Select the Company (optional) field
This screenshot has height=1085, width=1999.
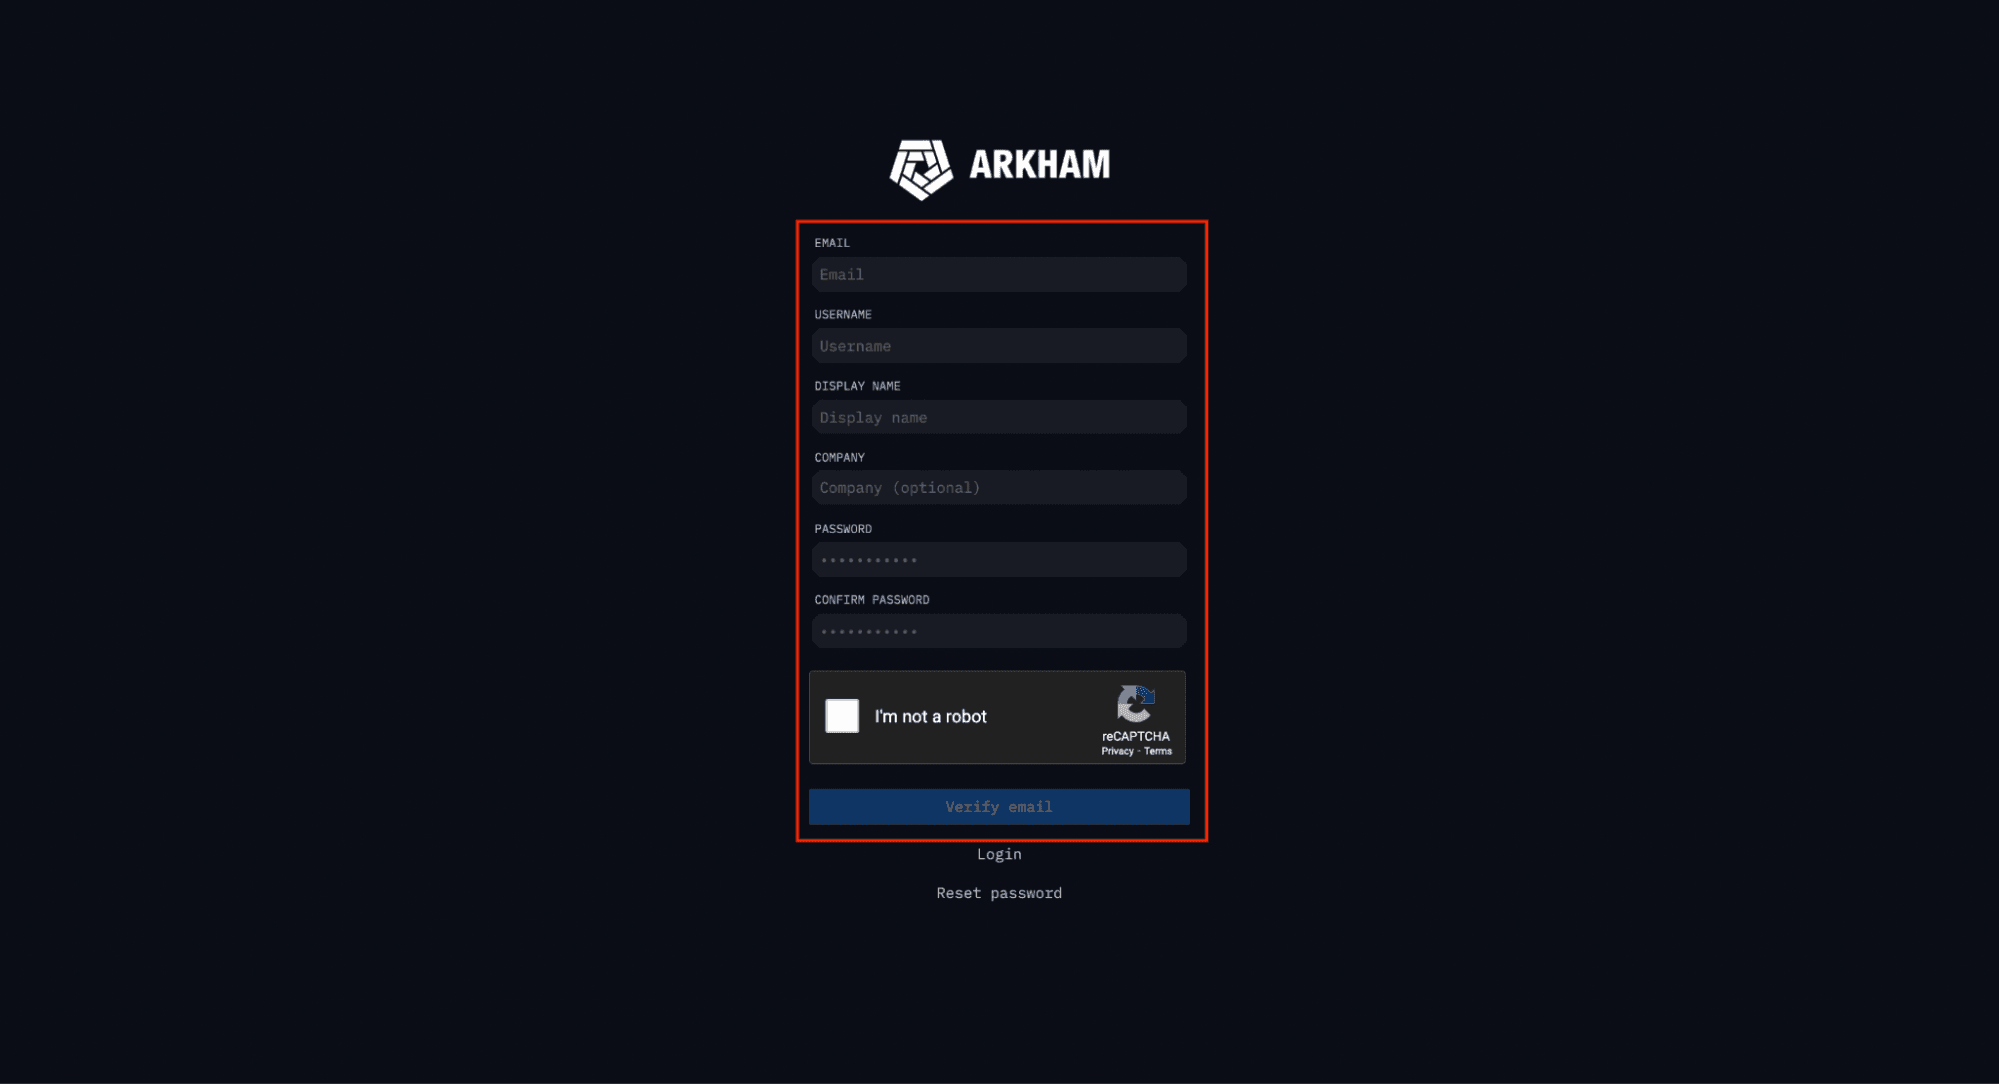pos(999,488)
